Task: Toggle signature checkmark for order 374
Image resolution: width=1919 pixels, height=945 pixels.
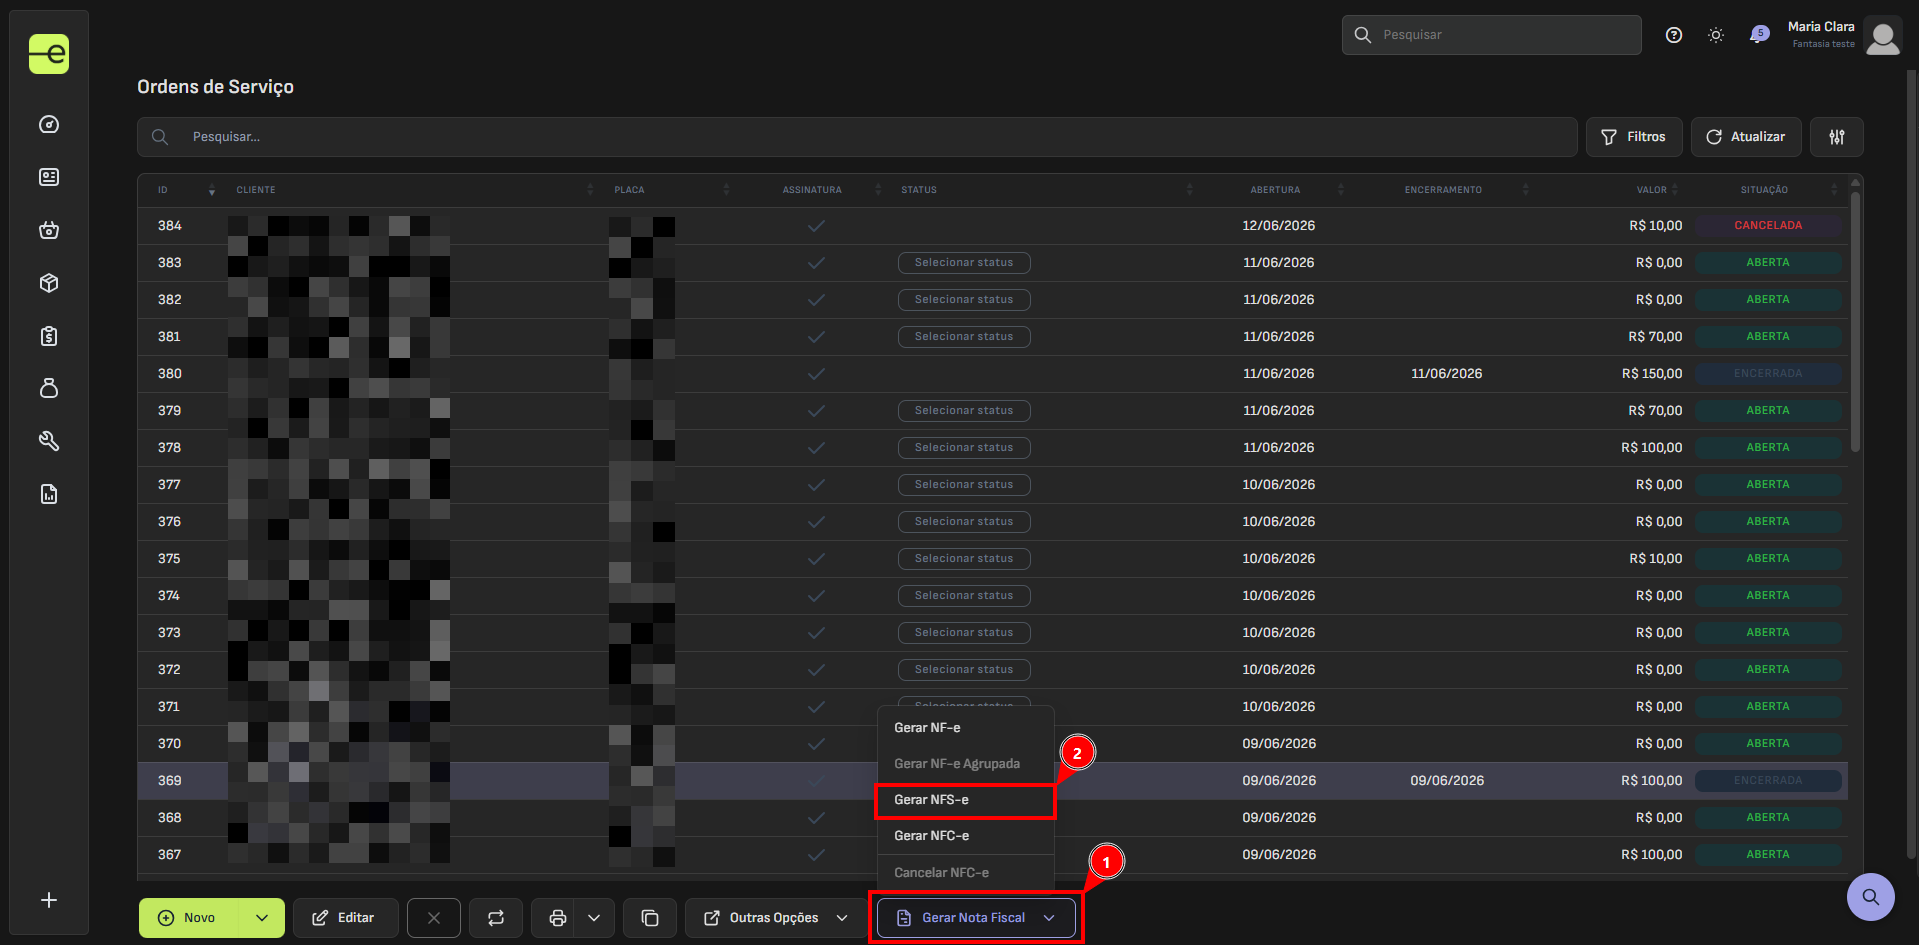Action: click(x=816, y=596)
